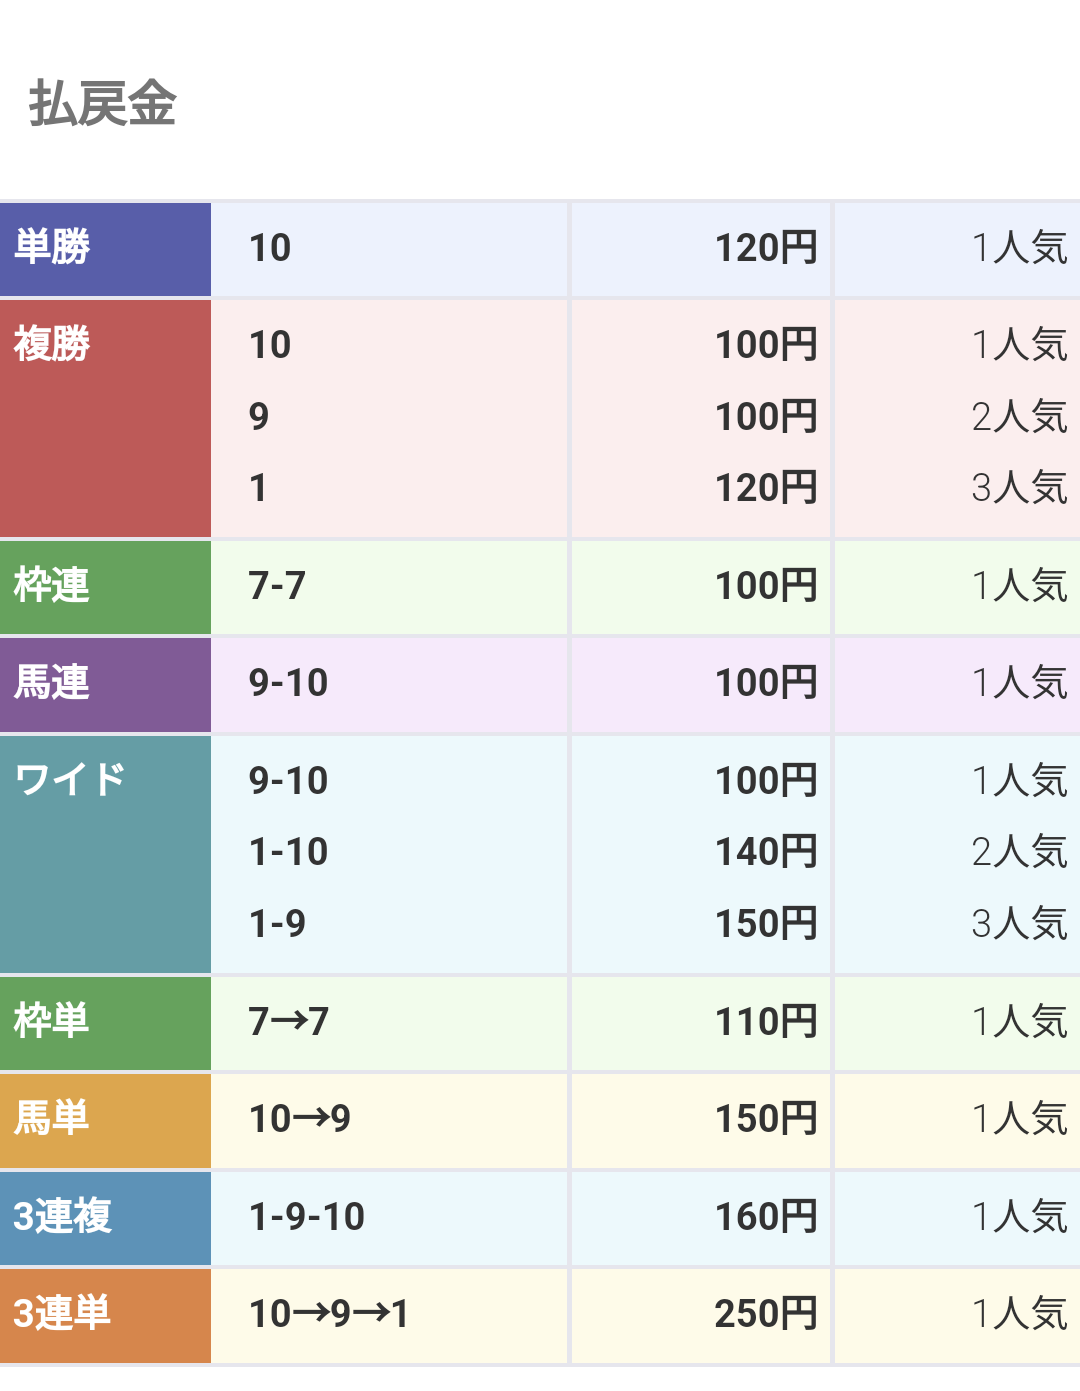This screenshot has width=1080, height=1391.
Task: Click 3人気 in the 複勝 row
Action: [1019, 488]
